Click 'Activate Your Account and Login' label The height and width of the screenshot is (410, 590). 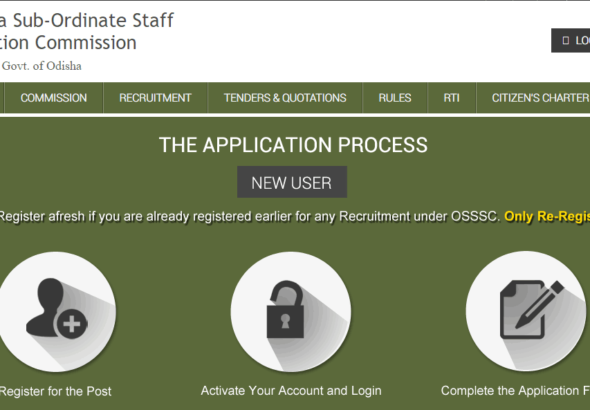pyautogui.click(x=291, y=390)
